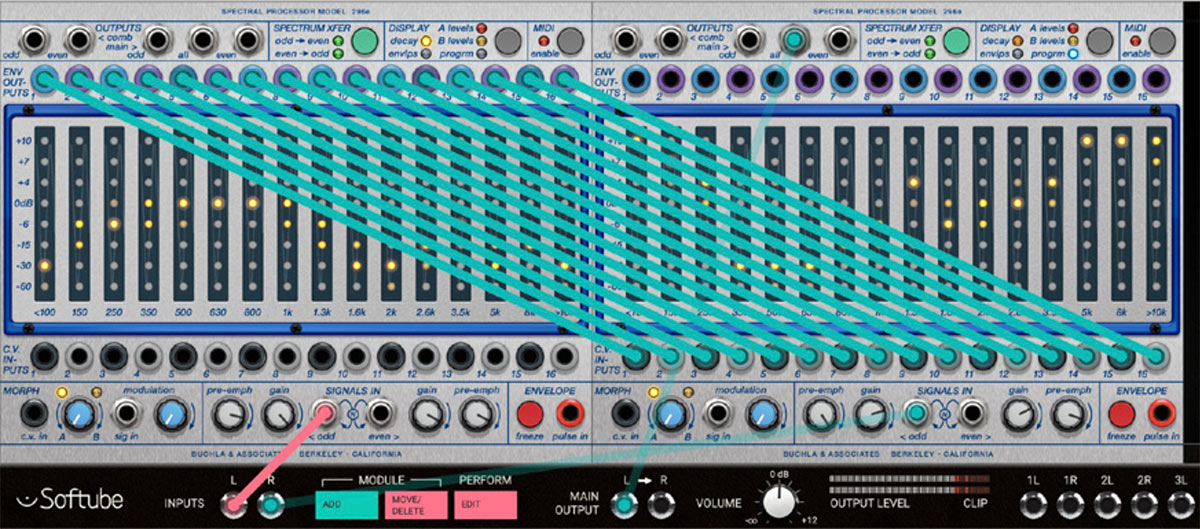Click the right module's env output jack 1
Screen dimensions: 1200x529
tap(634, 79)
